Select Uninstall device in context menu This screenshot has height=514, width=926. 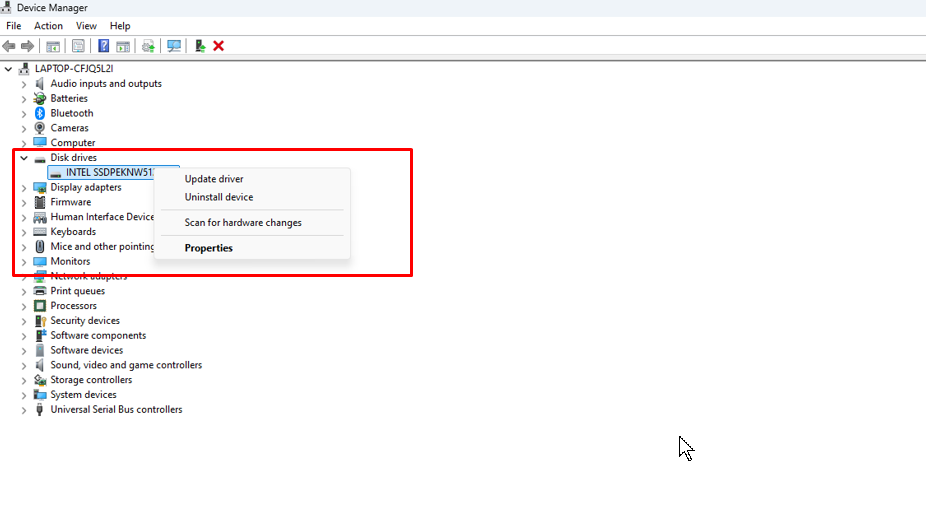click(219, 197)
